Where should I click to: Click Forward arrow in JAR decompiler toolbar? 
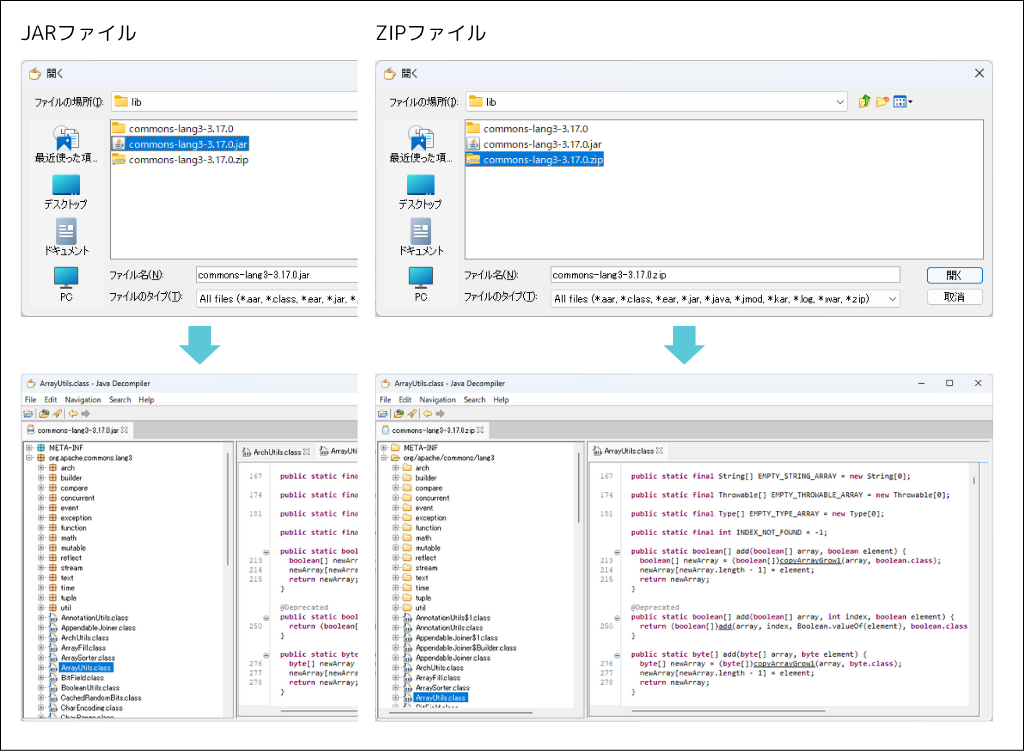click(x=86, y=413)
